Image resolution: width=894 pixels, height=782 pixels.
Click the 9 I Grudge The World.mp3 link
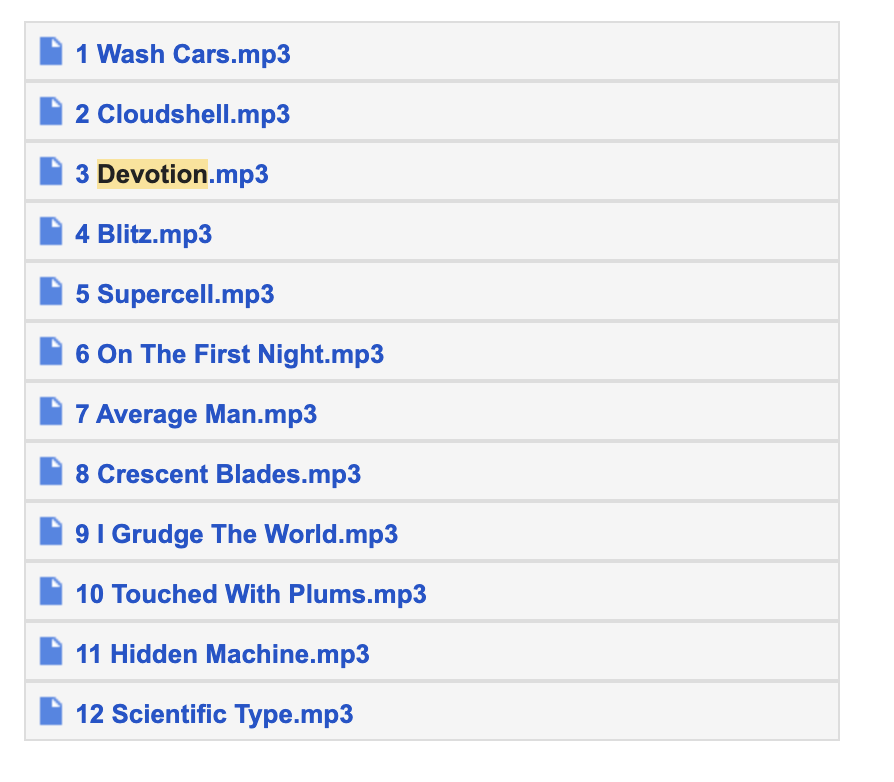click(x=236, y=534)
